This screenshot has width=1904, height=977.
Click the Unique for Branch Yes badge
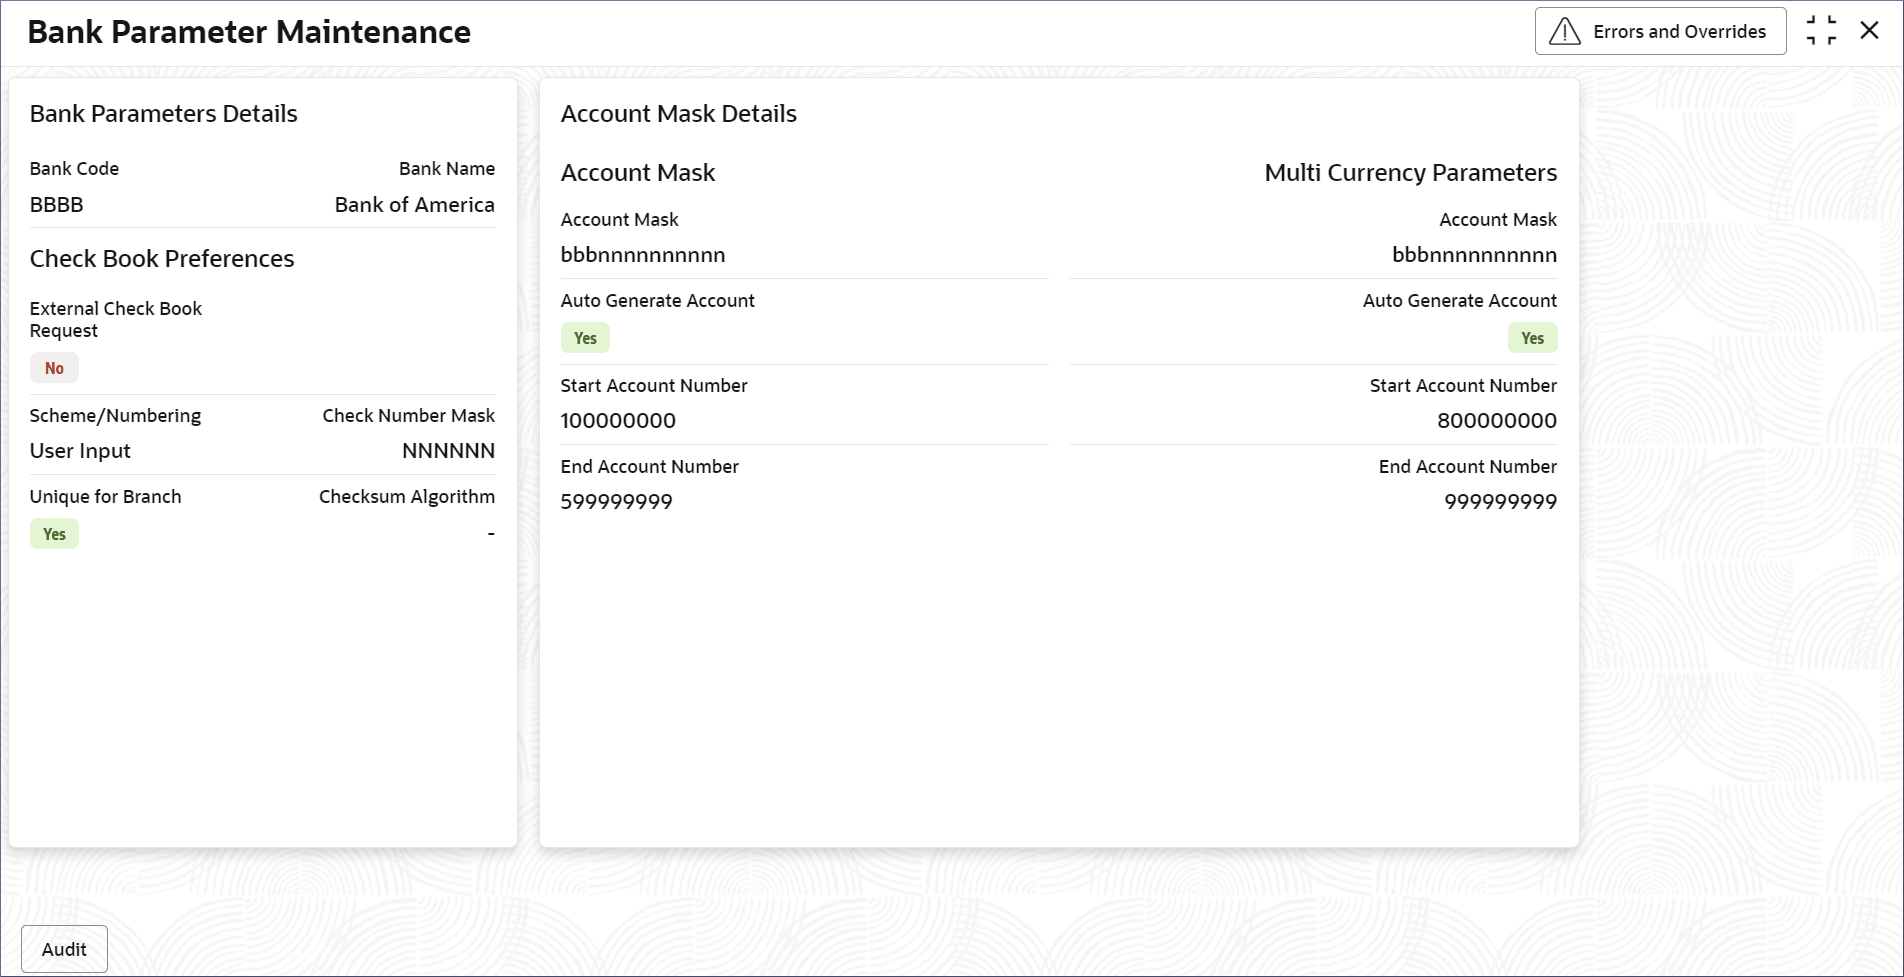[x=54, y=534]
